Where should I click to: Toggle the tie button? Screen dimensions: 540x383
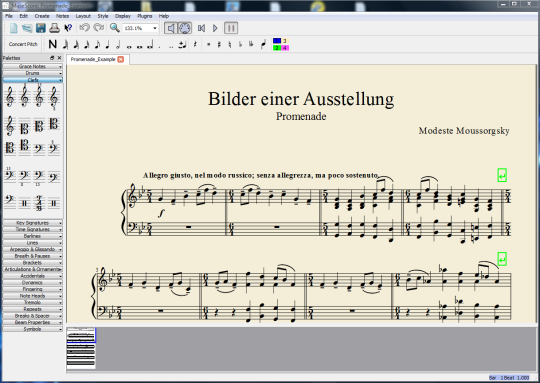coord(182,44)
